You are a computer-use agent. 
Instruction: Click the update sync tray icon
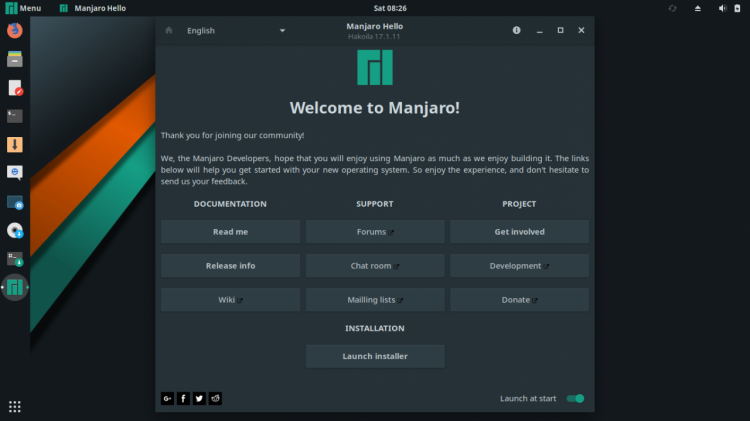(x=673, y=8)
